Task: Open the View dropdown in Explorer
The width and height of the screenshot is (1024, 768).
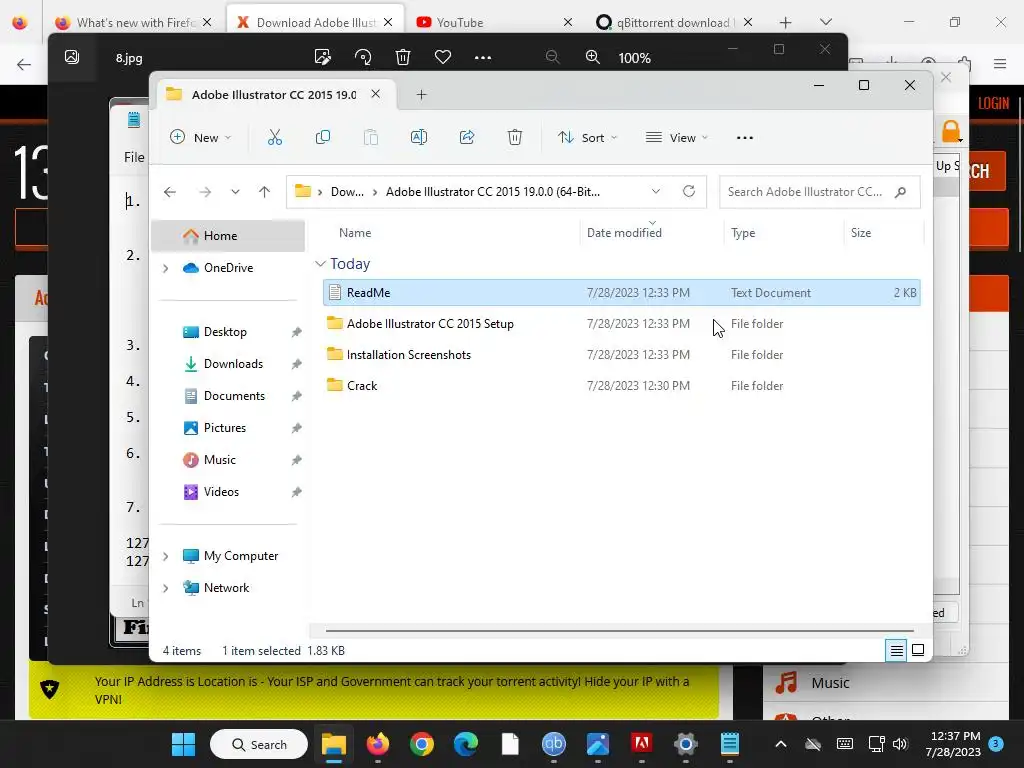Action: (677, 138)
